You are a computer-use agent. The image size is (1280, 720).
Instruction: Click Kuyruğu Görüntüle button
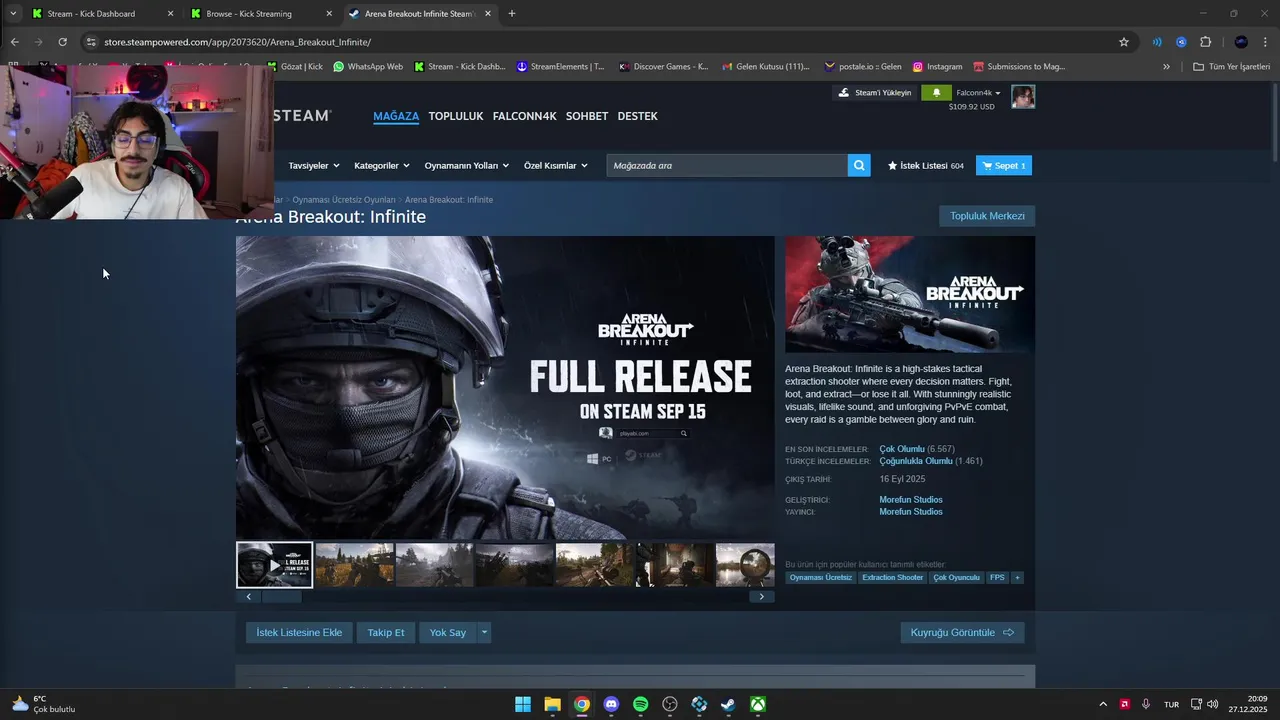tap(962, 632)
